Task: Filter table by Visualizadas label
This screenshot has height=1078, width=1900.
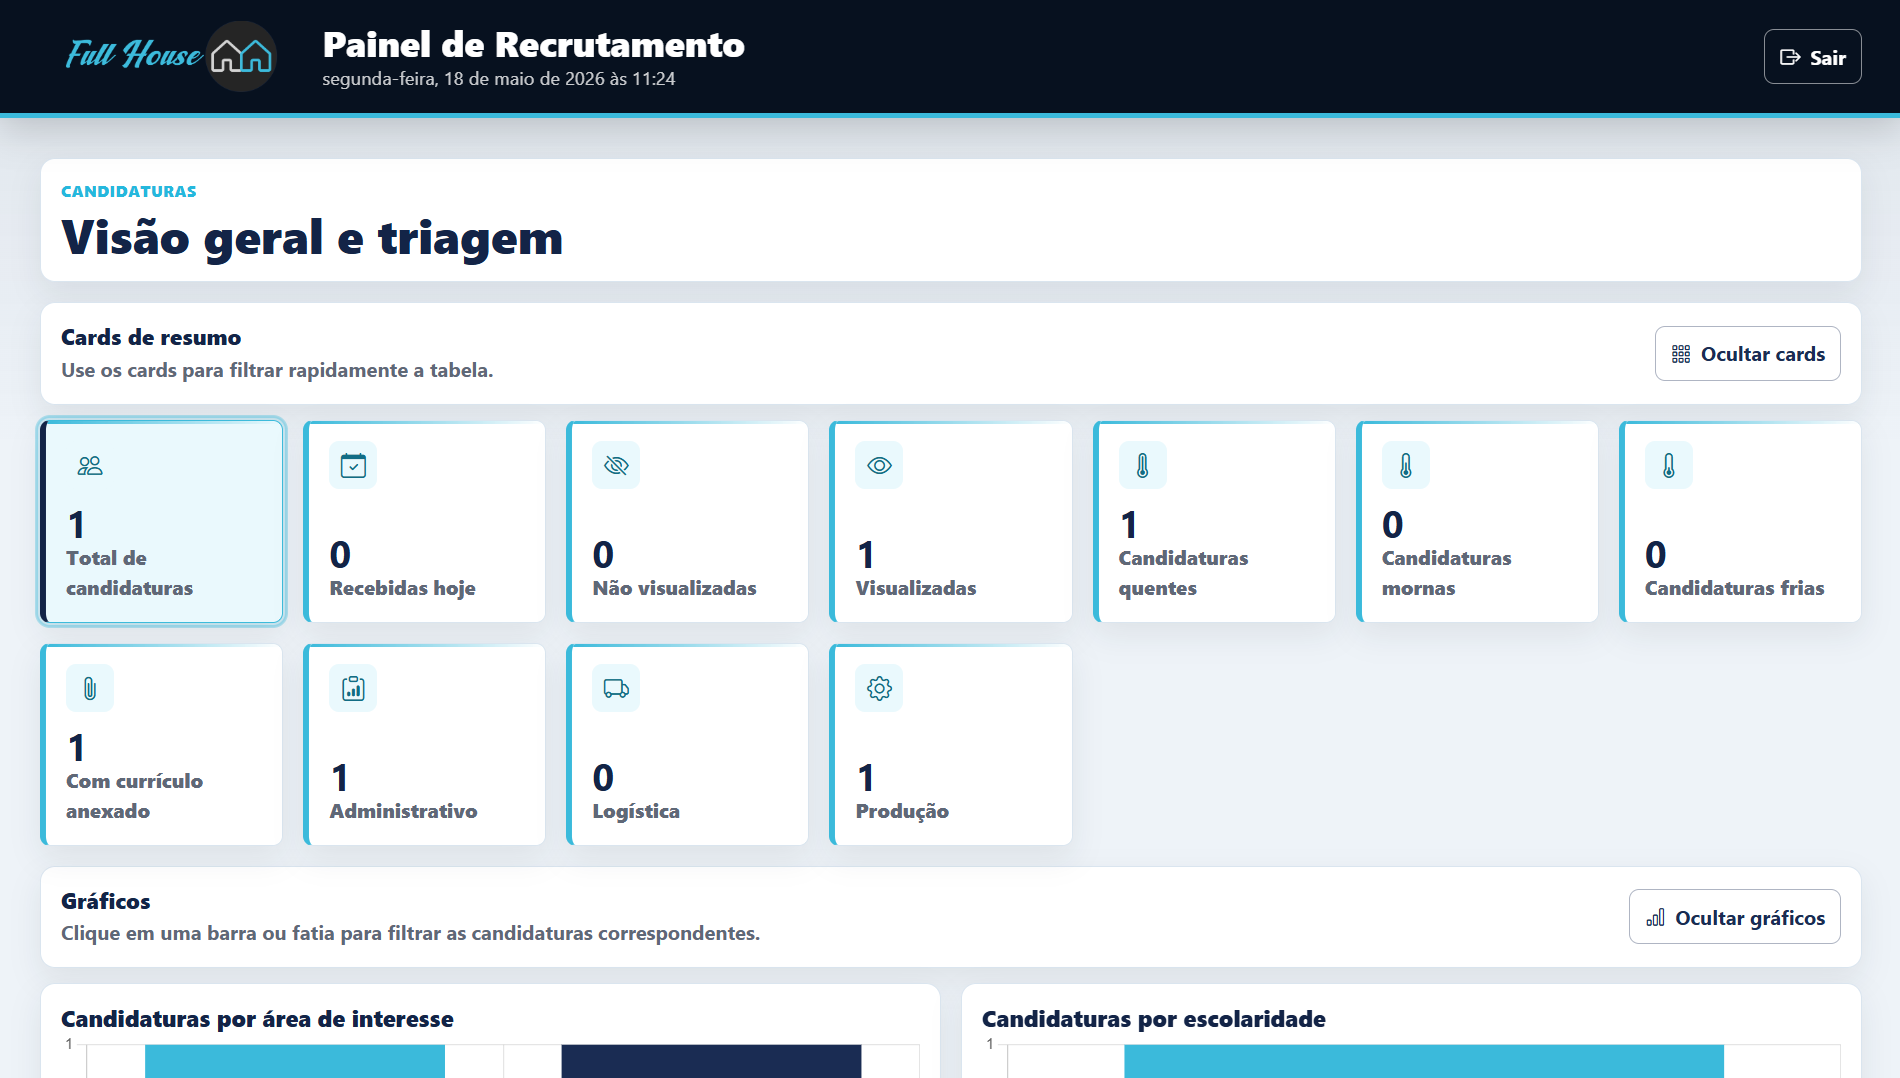Action: coord(915,588)
